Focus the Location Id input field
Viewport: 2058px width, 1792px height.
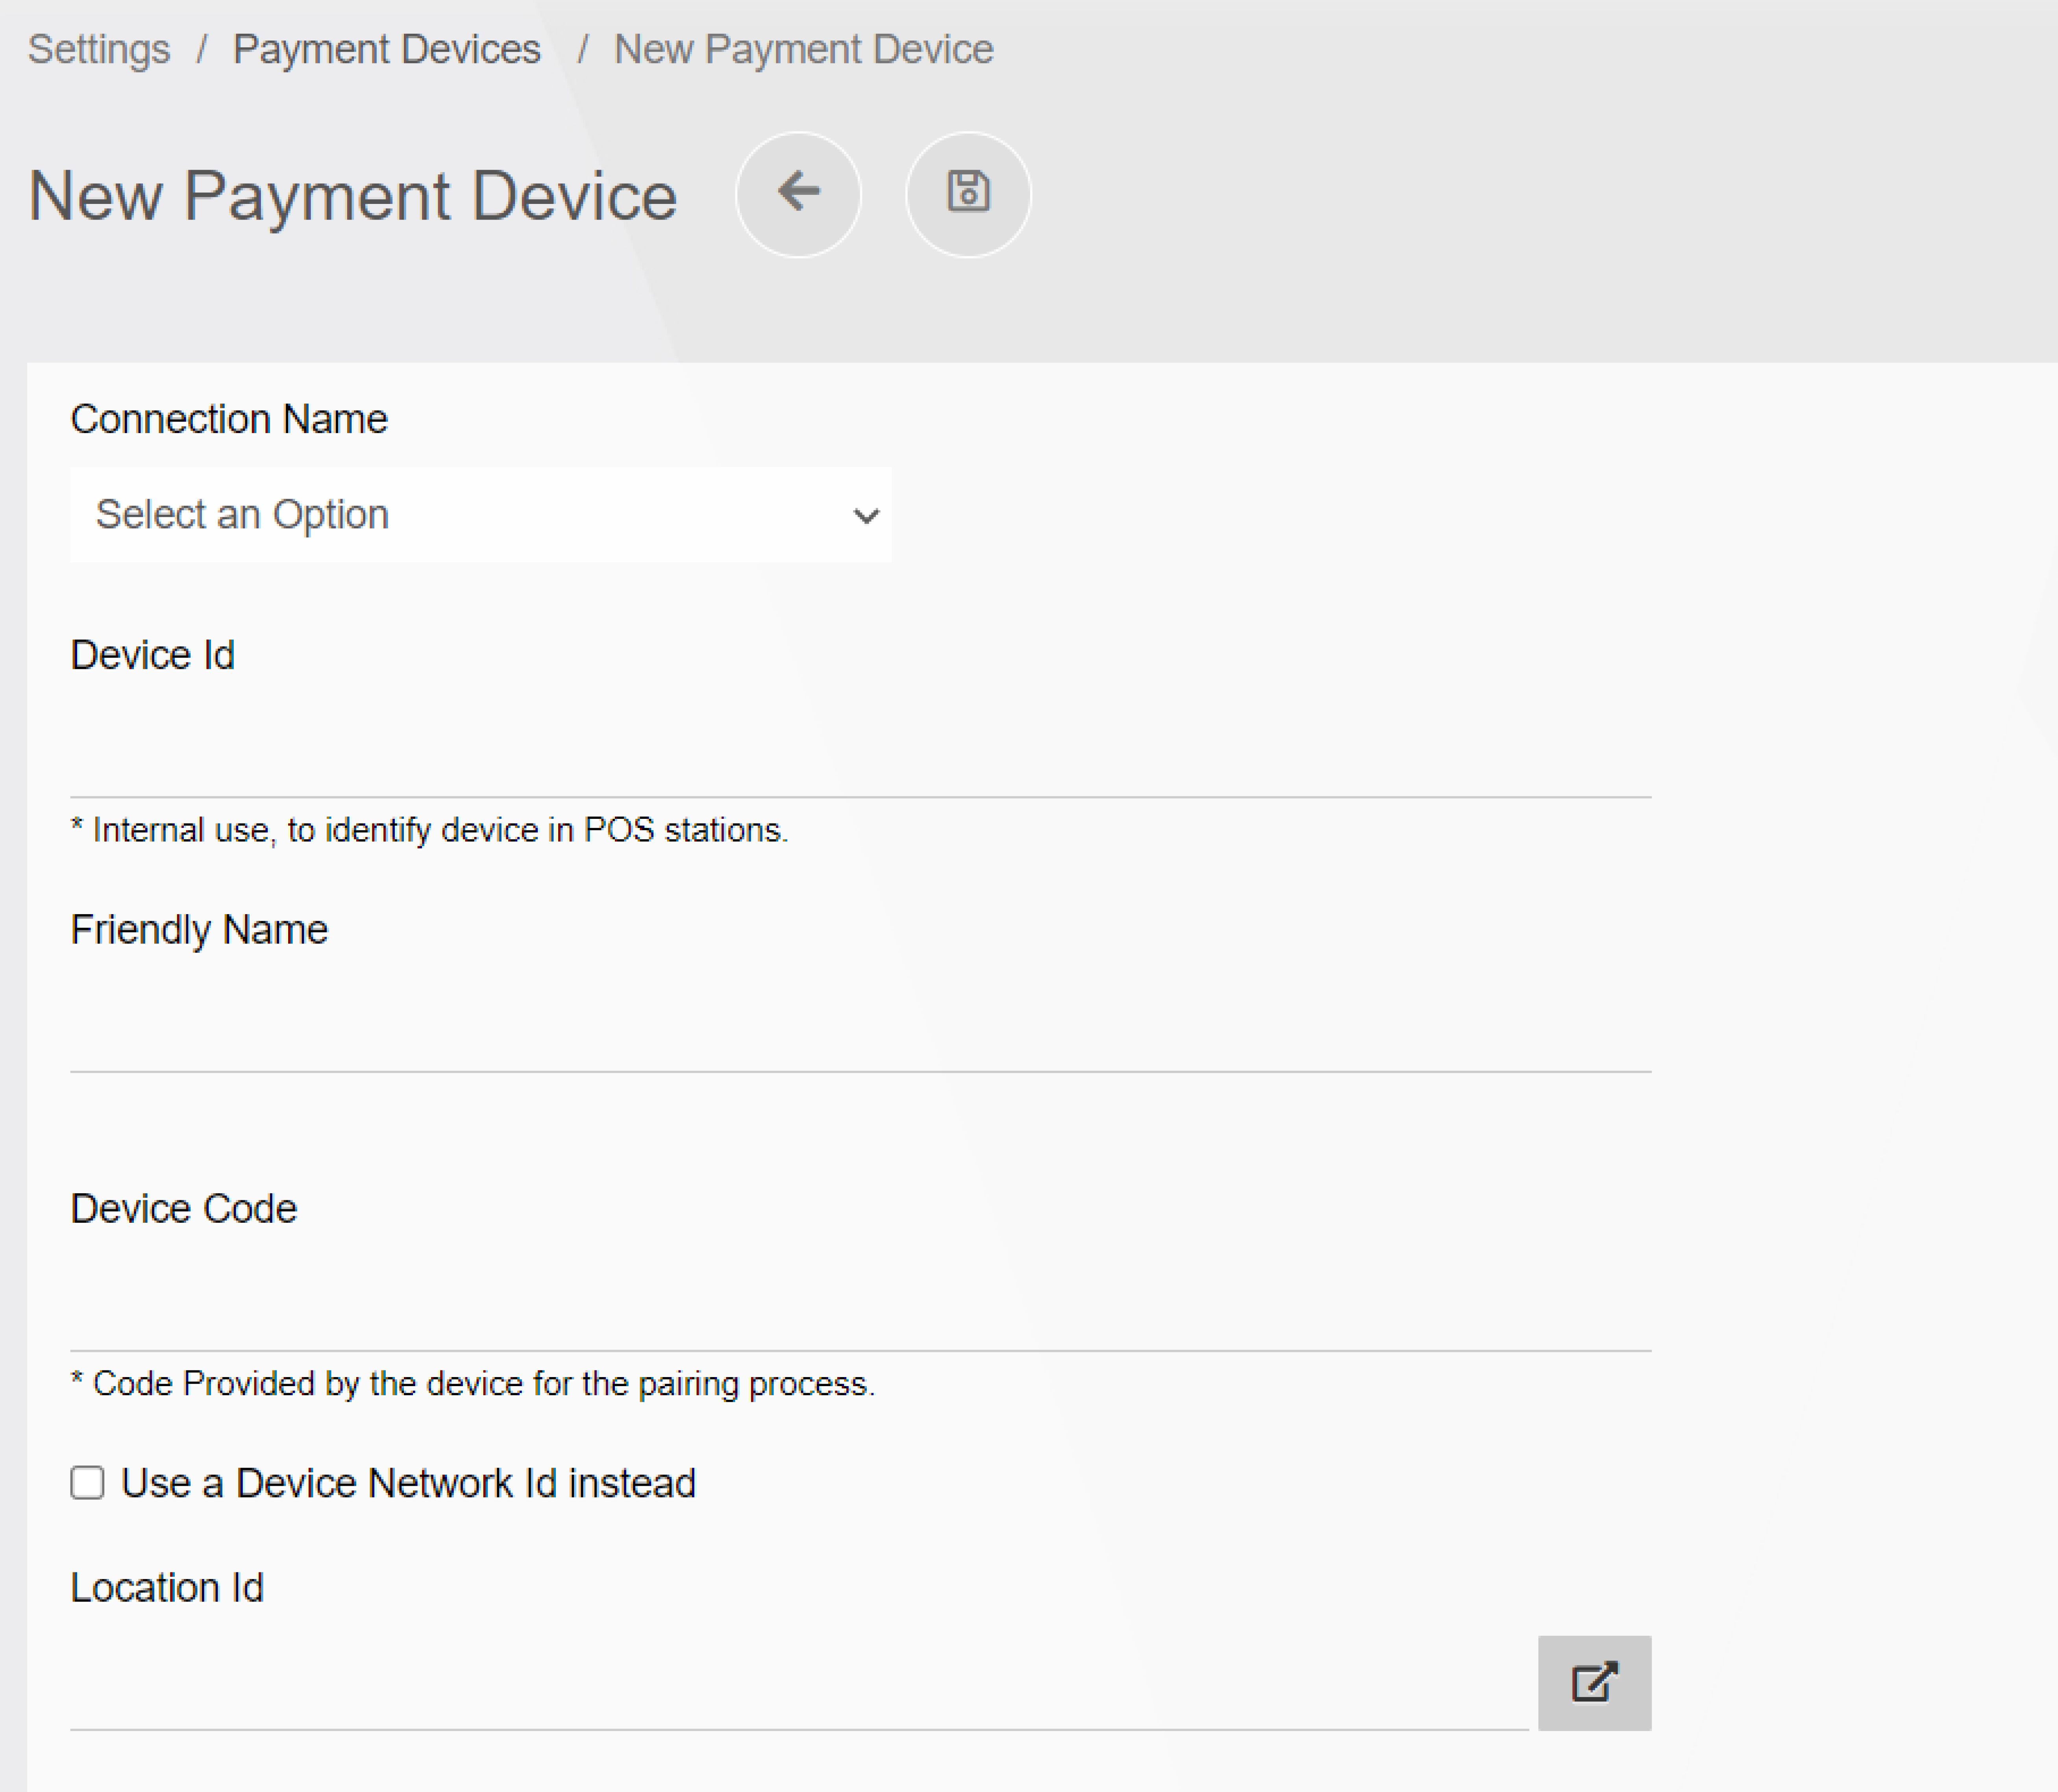pos(799,1683)
